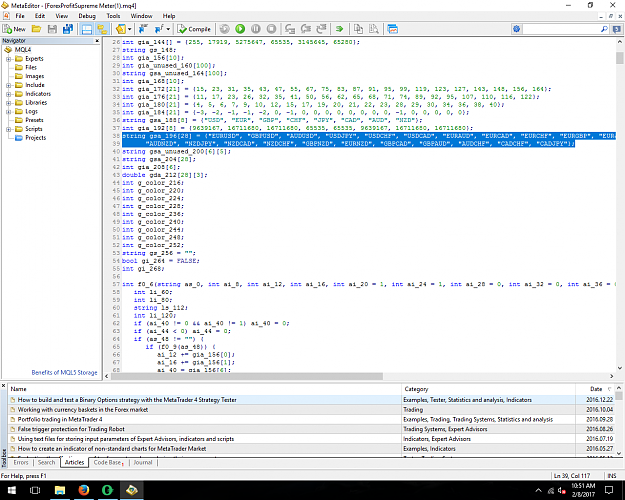Switch to the Journal tab

tap(143, 463)
